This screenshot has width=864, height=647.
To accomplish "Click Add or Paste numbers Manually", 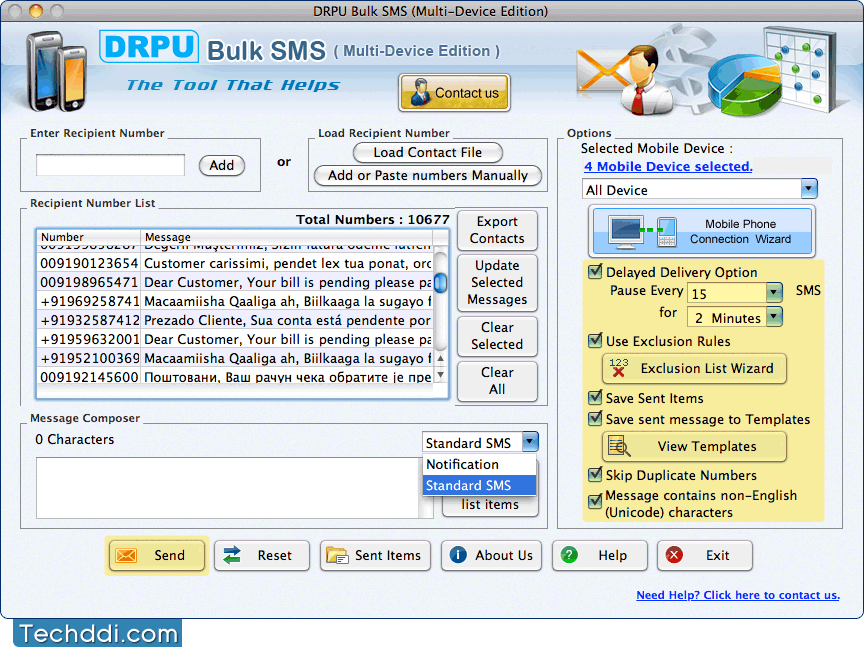I will (x=428, y=175).
